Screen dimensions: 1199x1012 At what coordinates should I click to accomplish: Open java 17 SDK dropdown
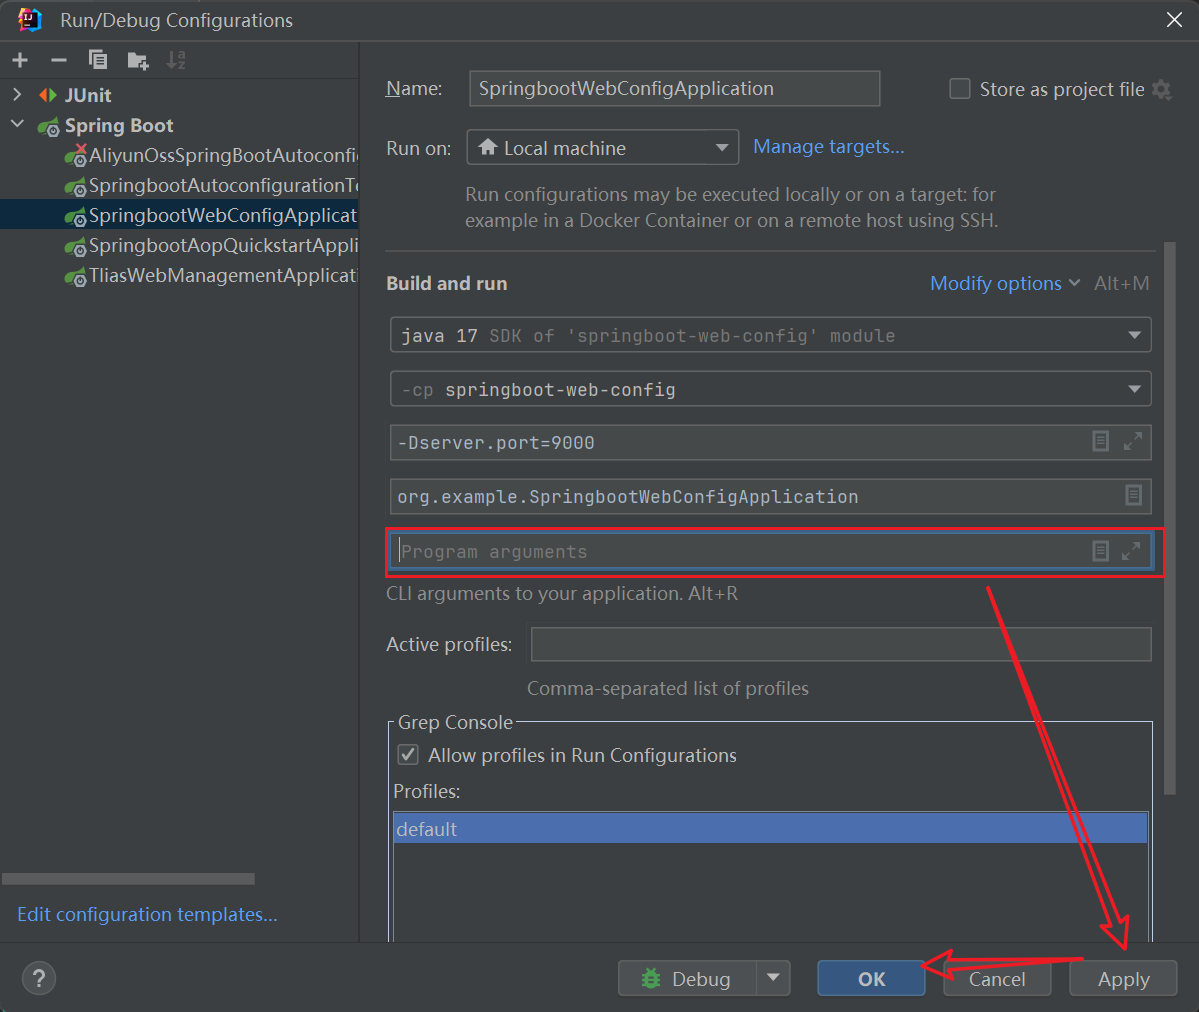[x=770, y=335]
